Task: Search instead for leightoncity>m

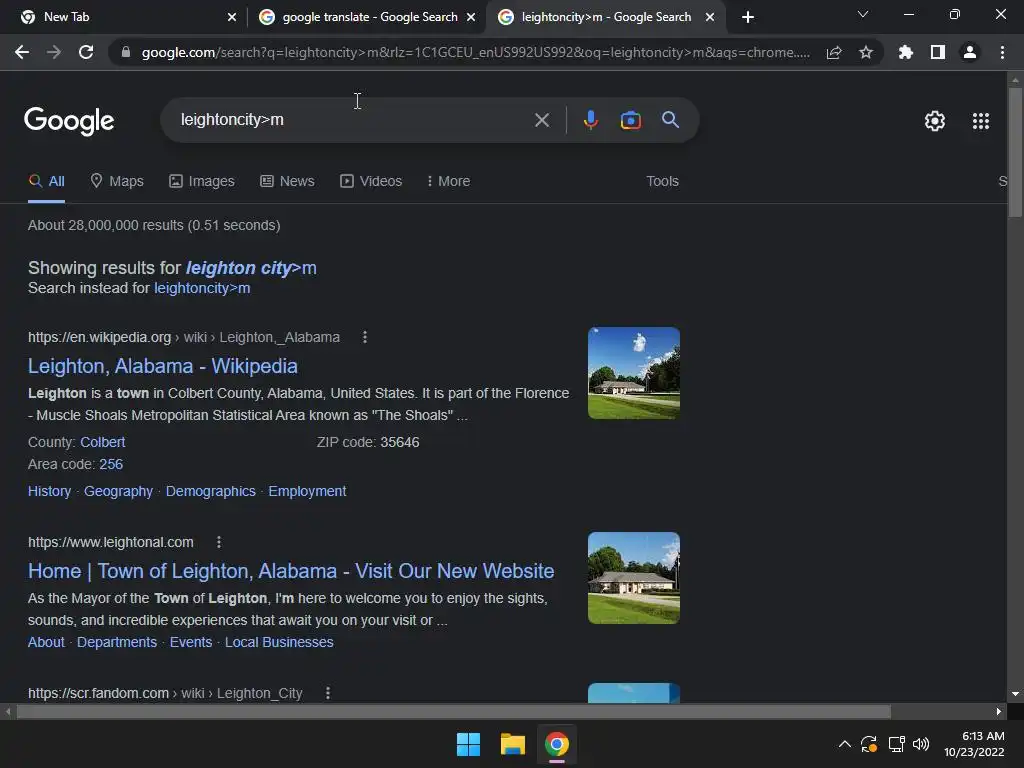Action: [202, 288]
